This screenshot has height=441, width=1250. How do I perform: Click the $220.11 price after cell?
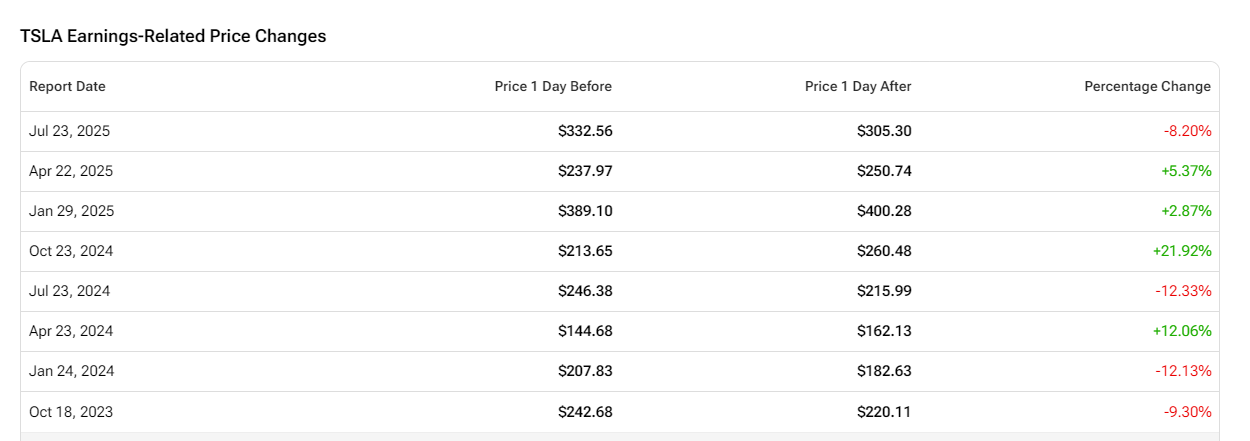(x=884, y=411)
